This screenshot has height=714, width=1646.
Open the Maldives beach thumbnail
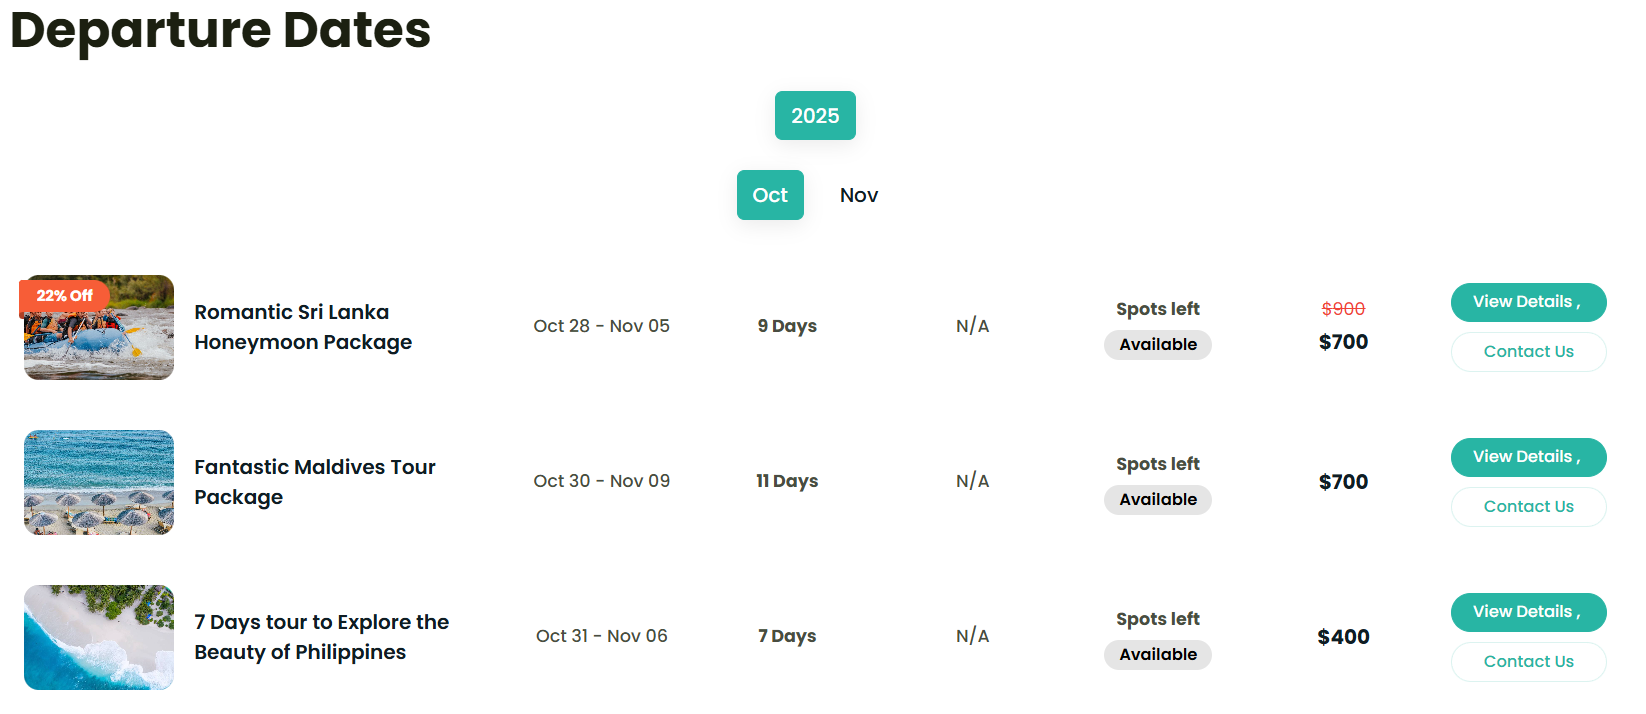click(99, 482)
